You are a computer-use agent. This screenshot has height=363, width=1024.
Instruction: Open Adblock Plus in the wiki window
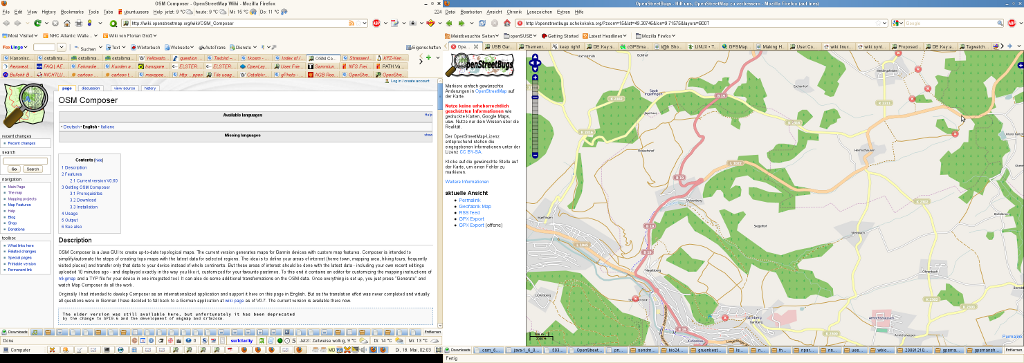click(377, 23)
